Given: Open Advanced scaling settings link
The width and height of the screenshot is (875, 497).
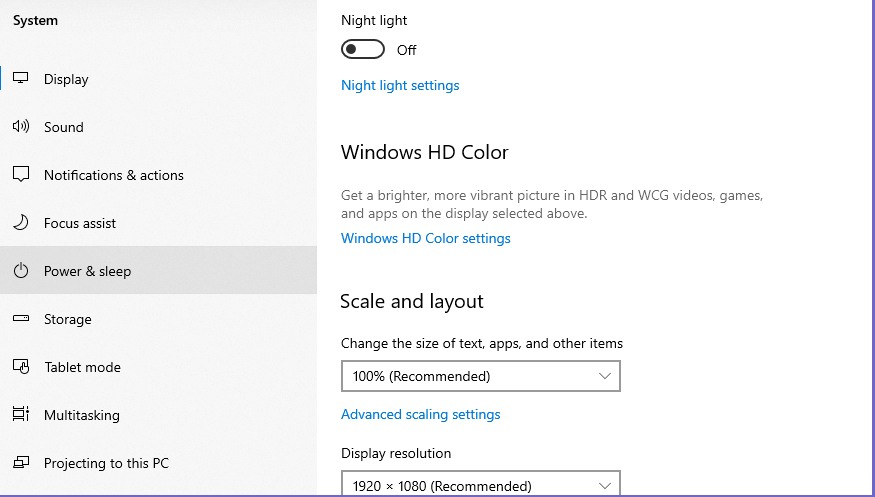Looking at the screenshot, I should click(421, 414).
